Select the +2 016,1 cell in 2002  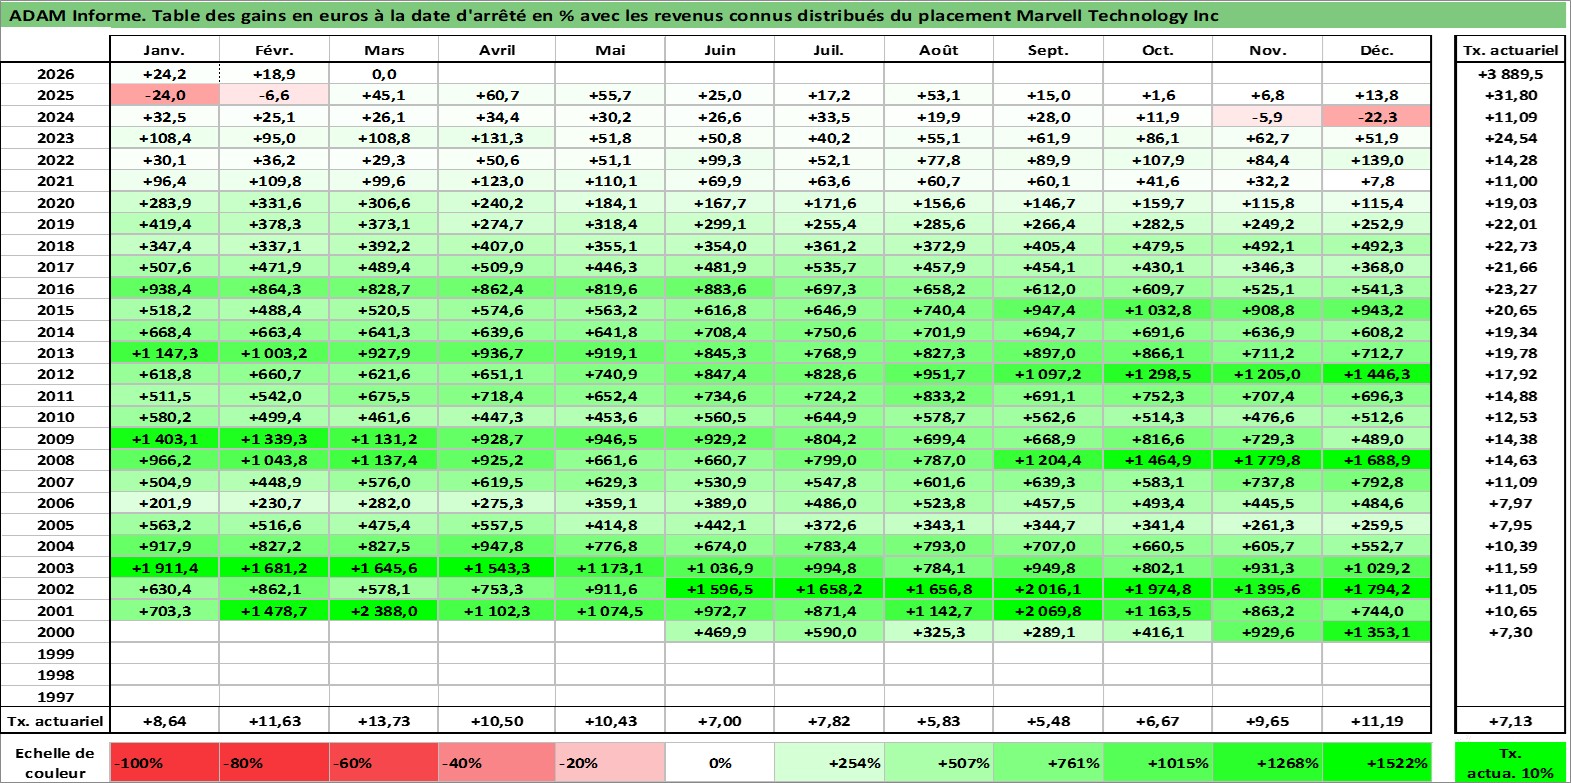(1048, 589)
